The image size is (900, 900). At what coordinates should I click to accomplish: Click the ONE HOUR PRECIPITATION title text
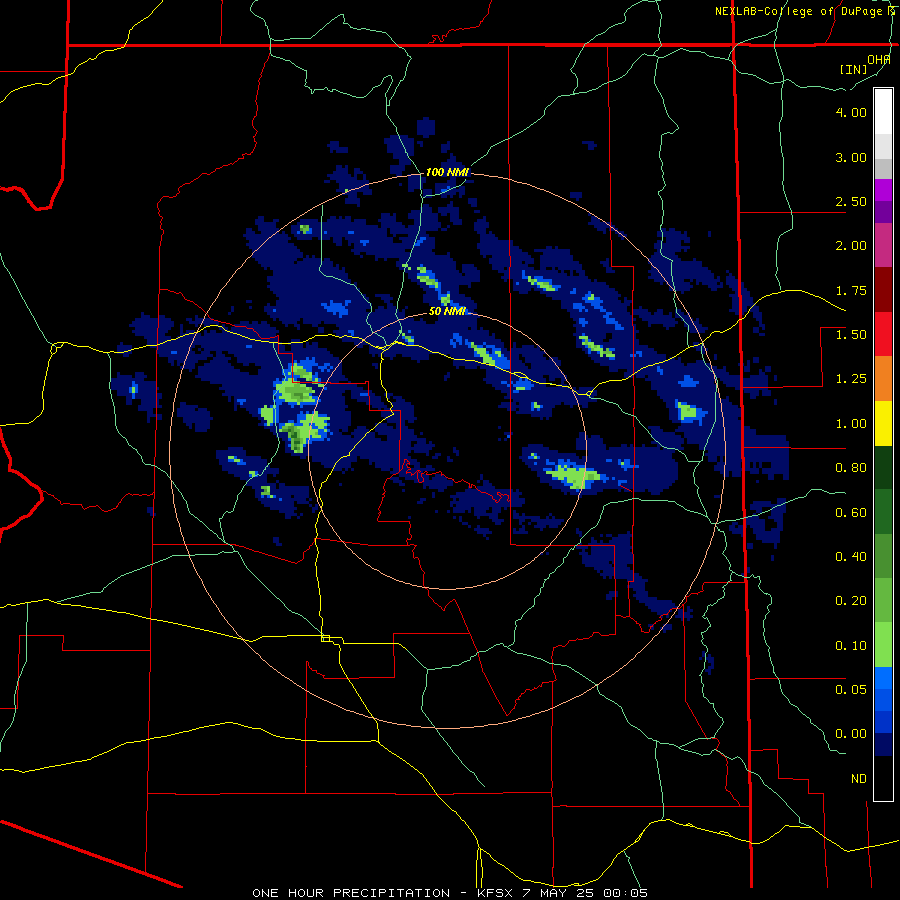click(x=351, y=893)
